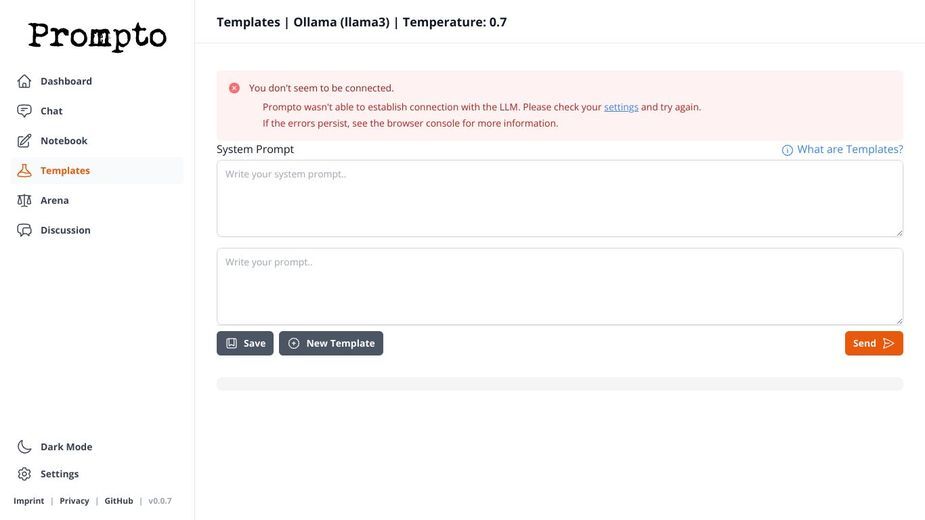Image resolution: width=925 pixels, height=520 pixels.
Task: Click into the Write your prompt field
Action: coord(560,286)
